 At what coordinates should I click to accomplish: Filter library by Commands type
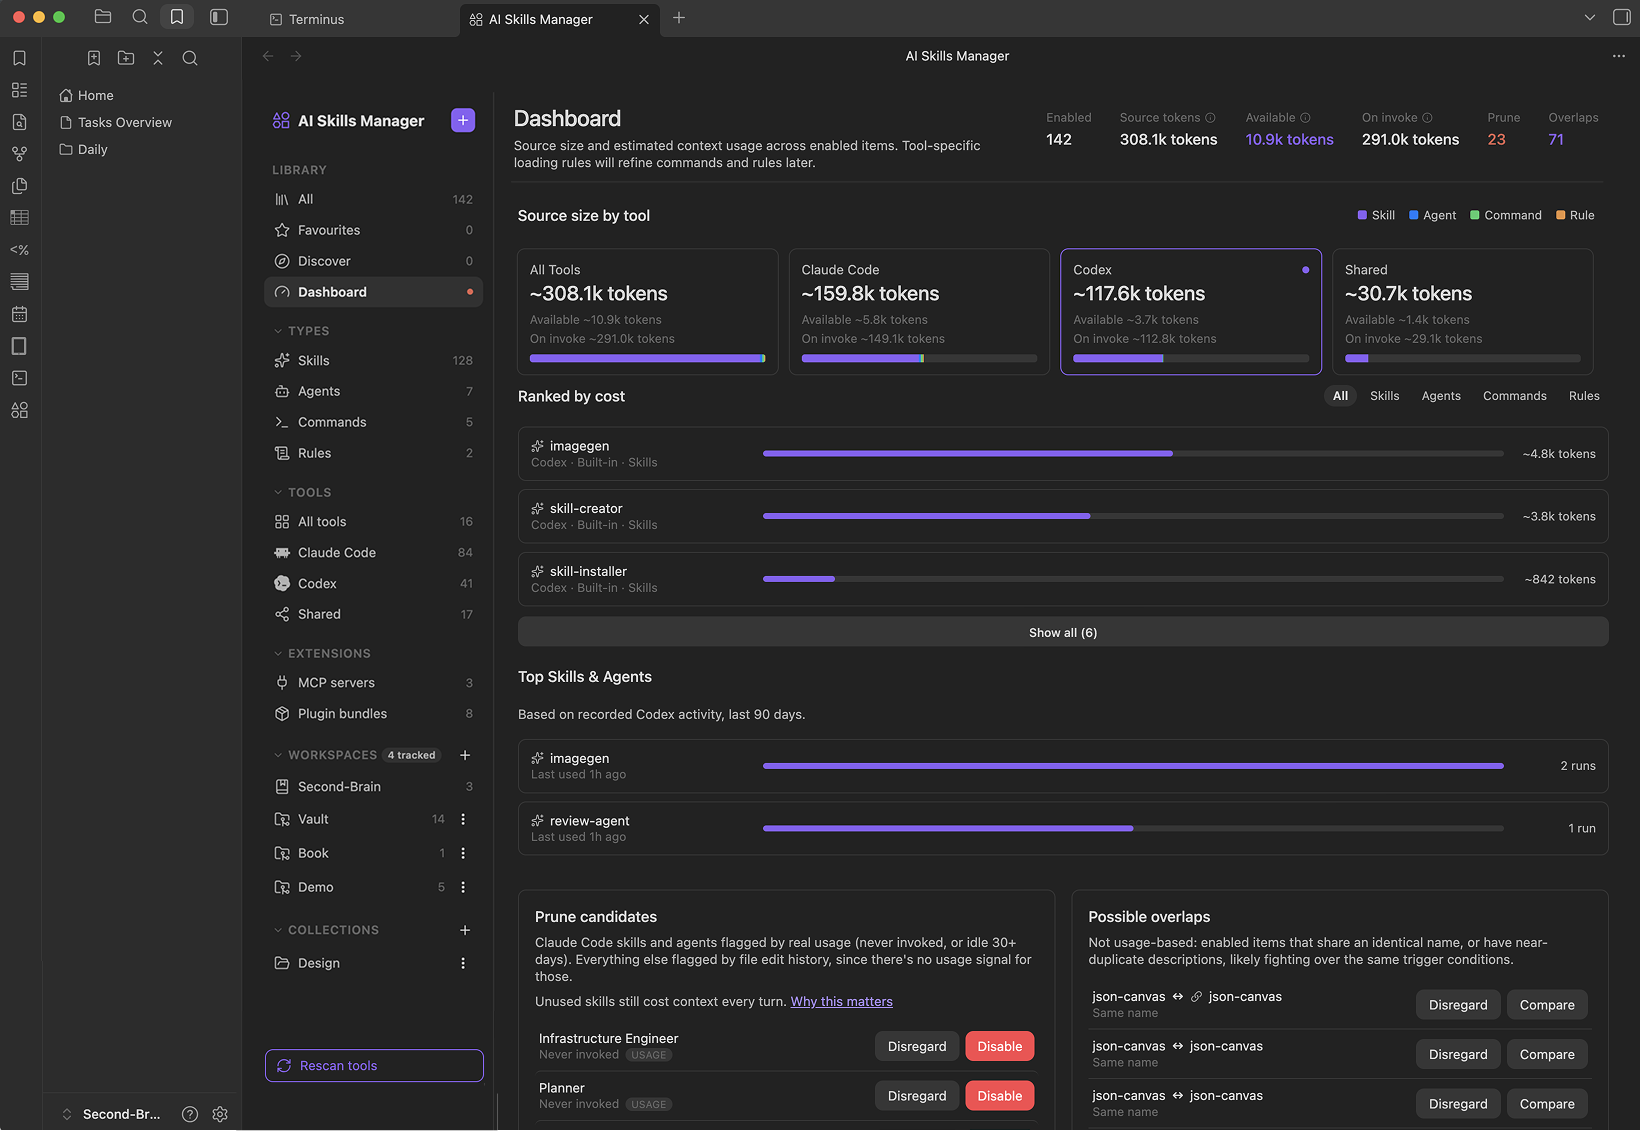click(373, 422)
